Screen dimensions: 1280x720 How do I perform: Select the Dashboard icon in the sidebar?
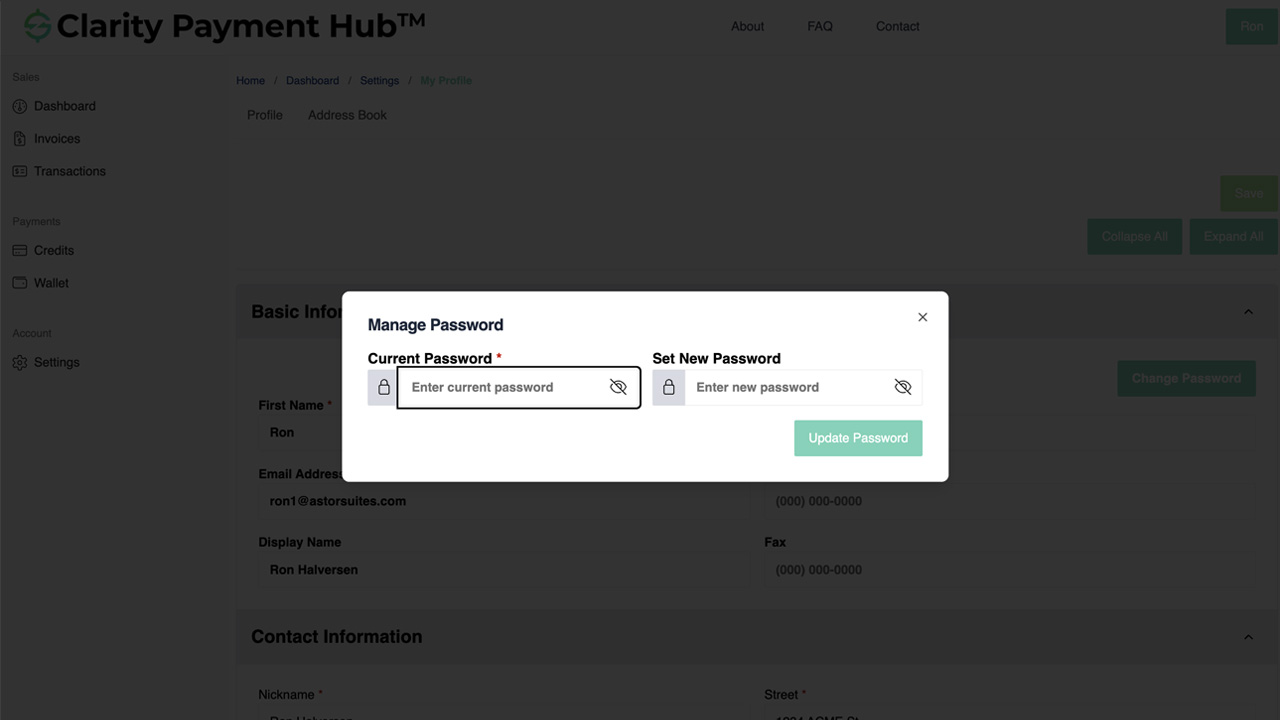(18, 106)
